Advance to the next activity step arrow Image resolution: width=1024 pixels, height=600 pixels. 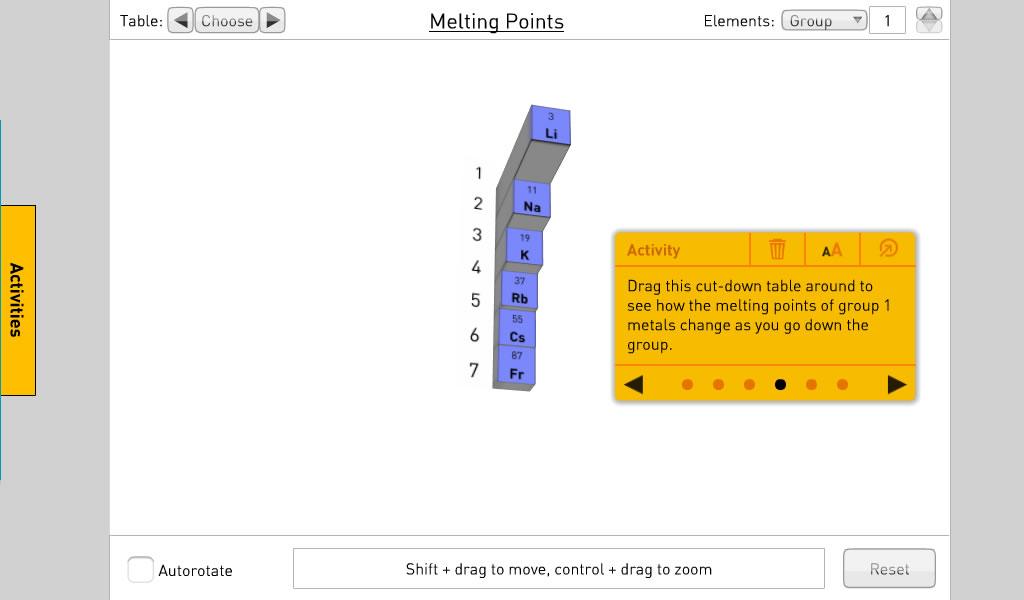click(x=897, y=385)
